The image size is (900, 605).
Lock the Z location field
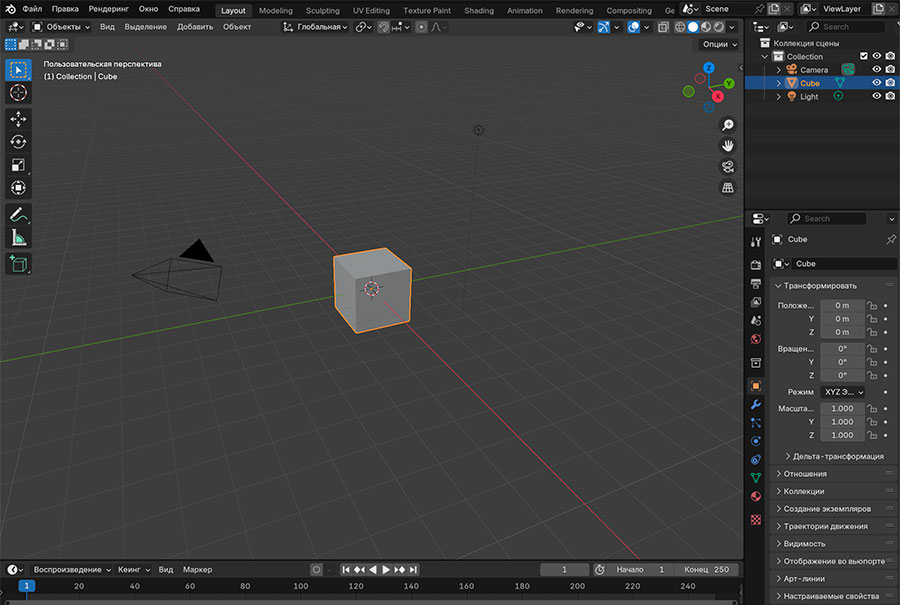[x=872, y=332]
